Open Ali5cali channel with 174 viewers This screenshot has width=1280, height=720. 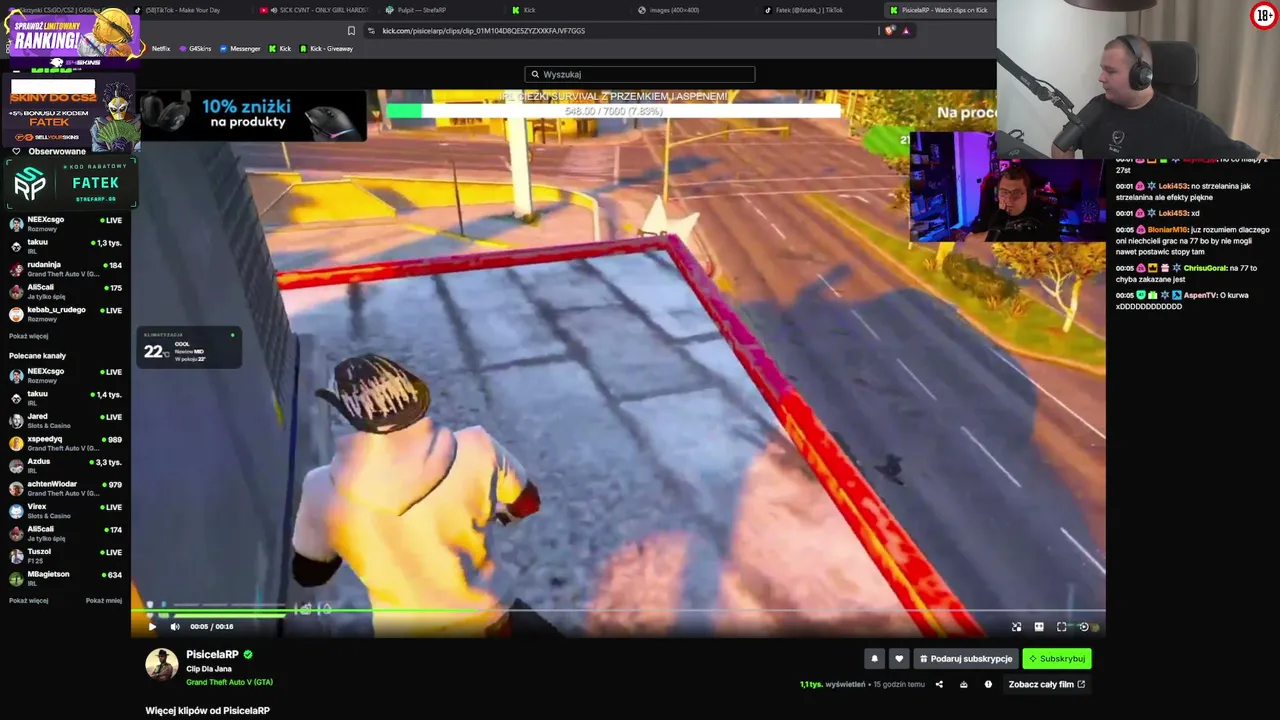[x=66, y=533]
